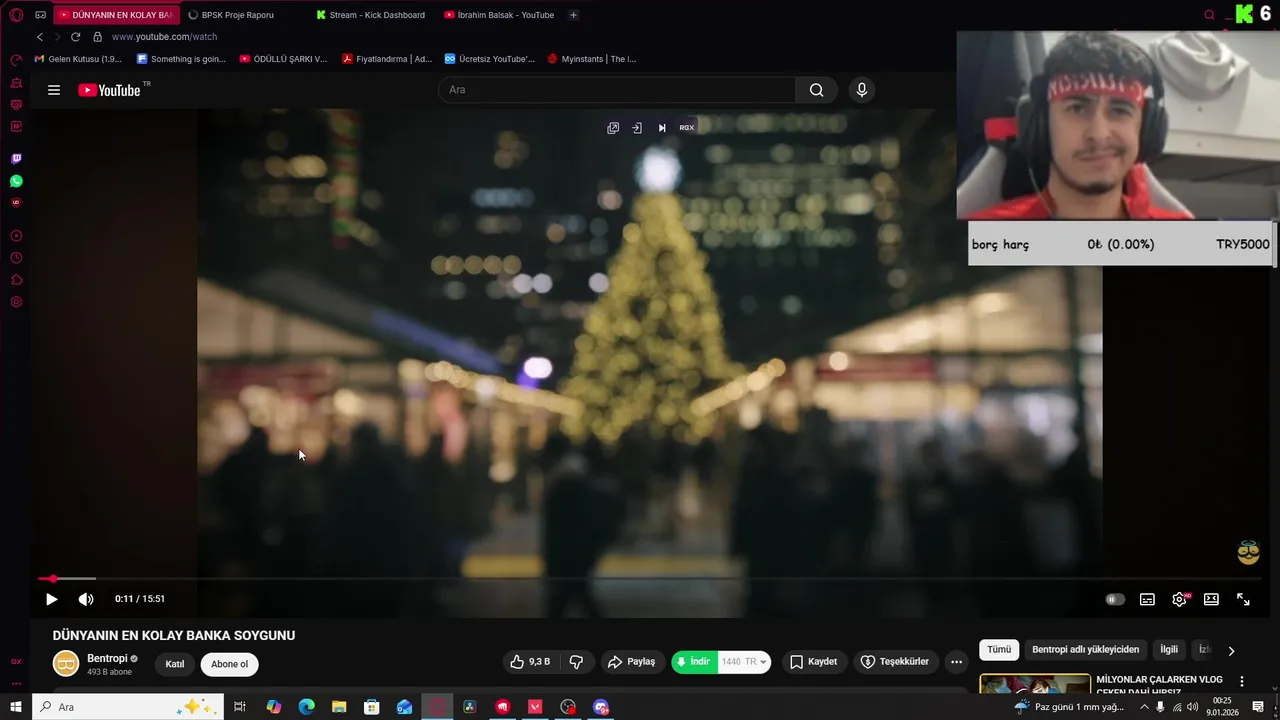The width and height of the screenshot is (1280, 720).
Task: Click the Katıl join button
Action: pos(175,664)
